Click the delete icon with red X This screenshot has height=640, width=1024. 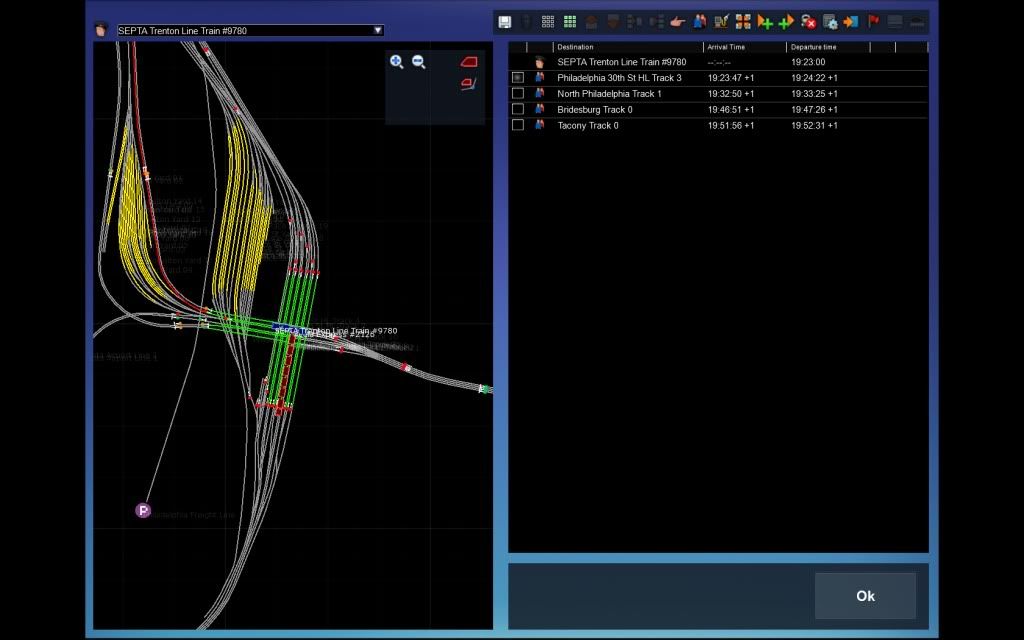pyautogui.click(x=808, y=22)
